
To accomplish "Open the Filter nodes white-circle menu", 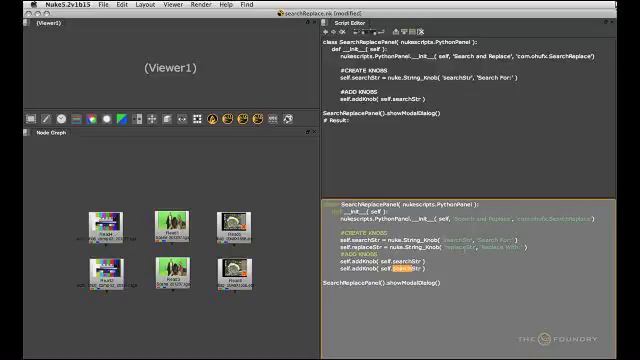I will coord(107,119).
